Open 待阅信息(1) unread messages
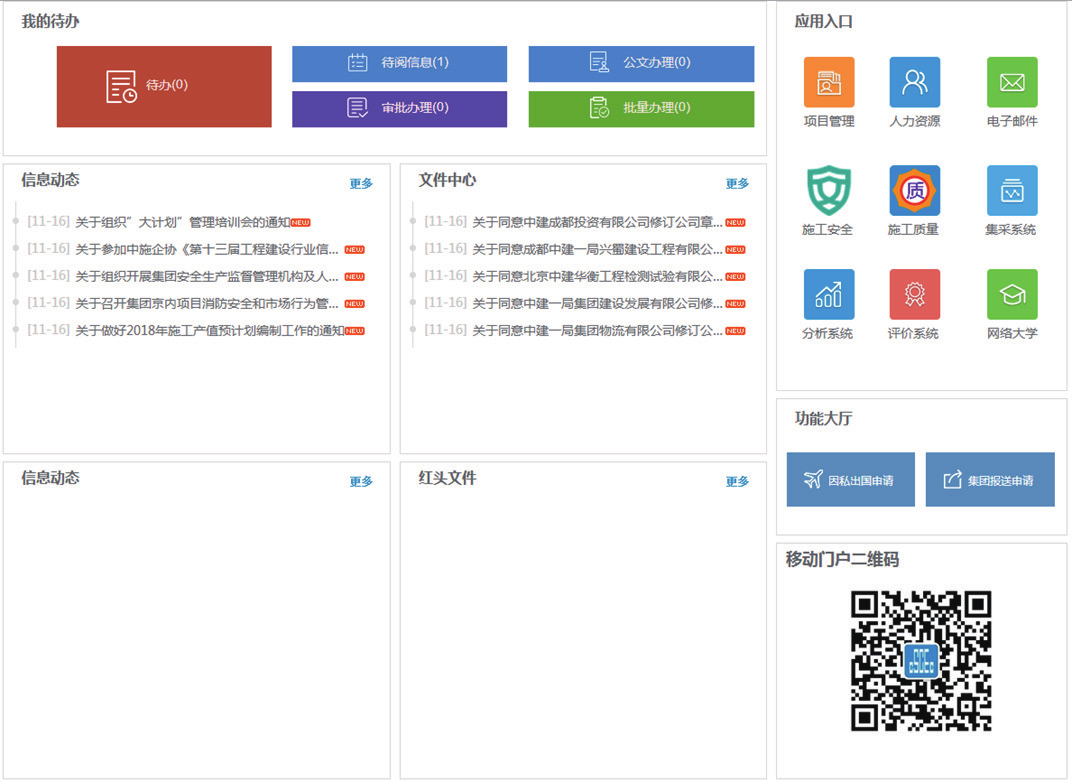The height and width of the screenshot is (782, 1072). 399,63
